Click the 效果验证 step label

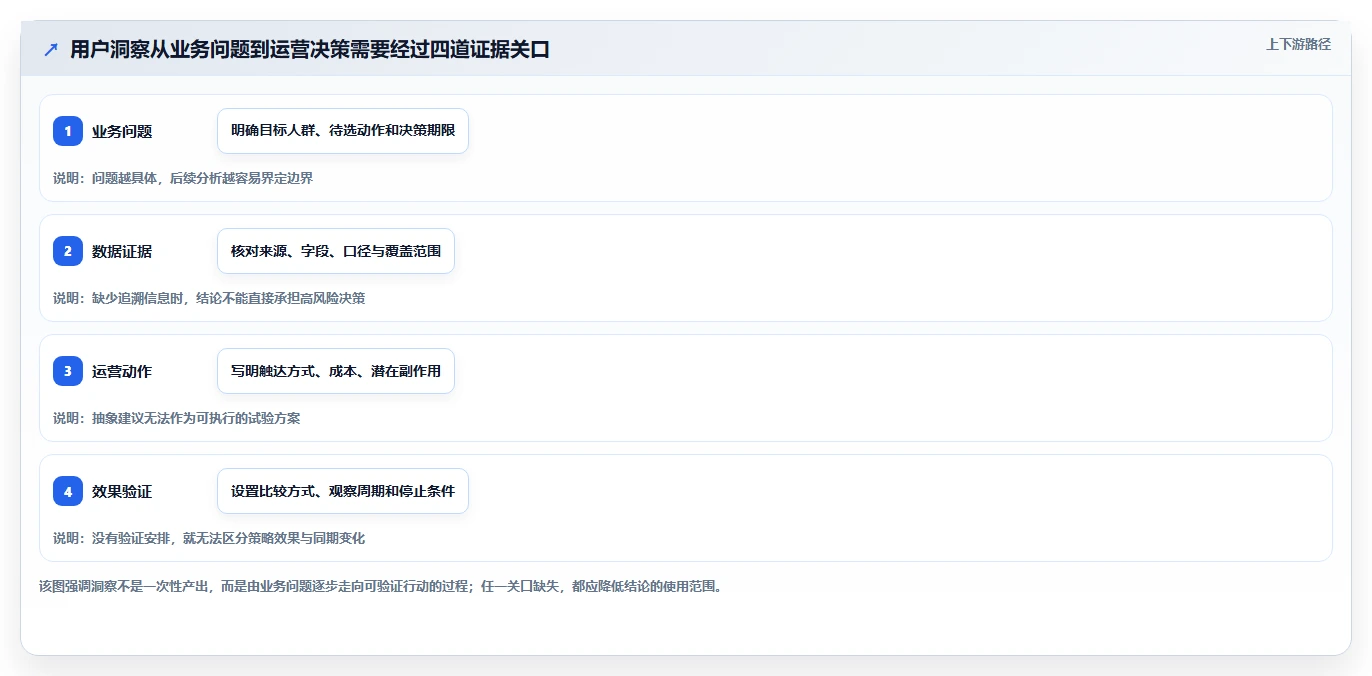[122, 491]
